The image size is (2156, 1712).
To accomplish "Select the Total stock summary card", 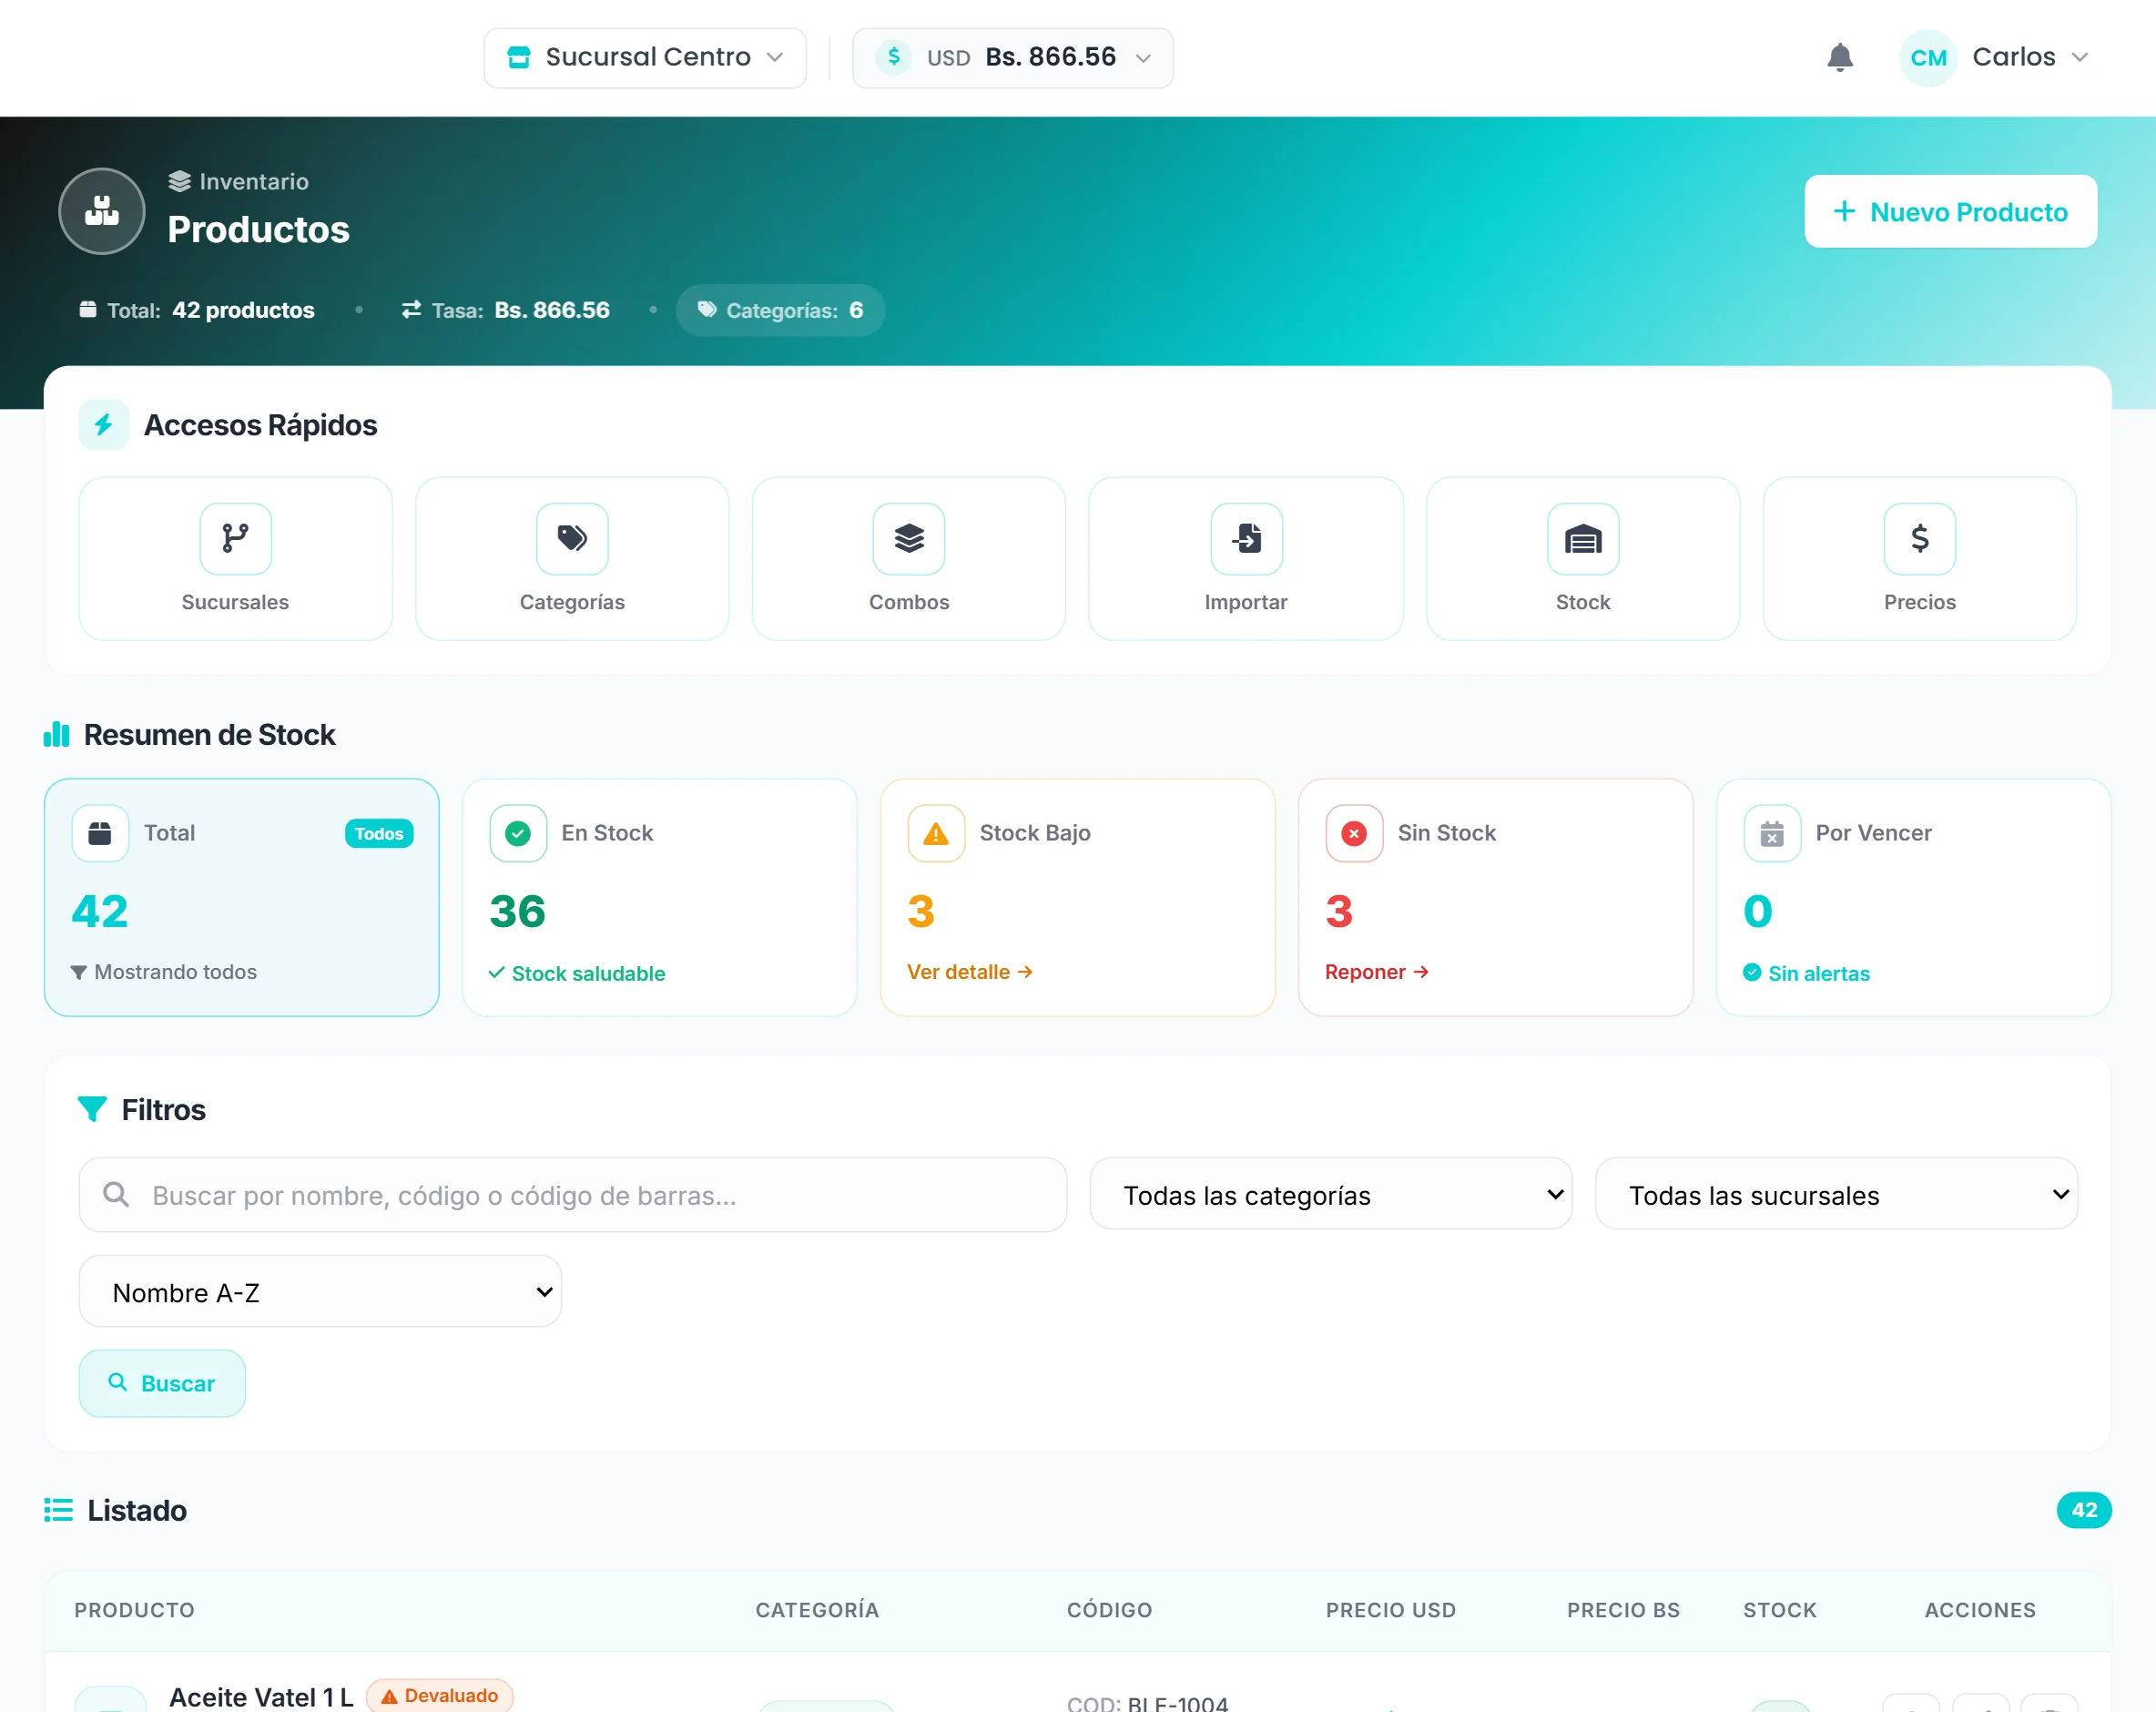I will [x=241, y=897].
